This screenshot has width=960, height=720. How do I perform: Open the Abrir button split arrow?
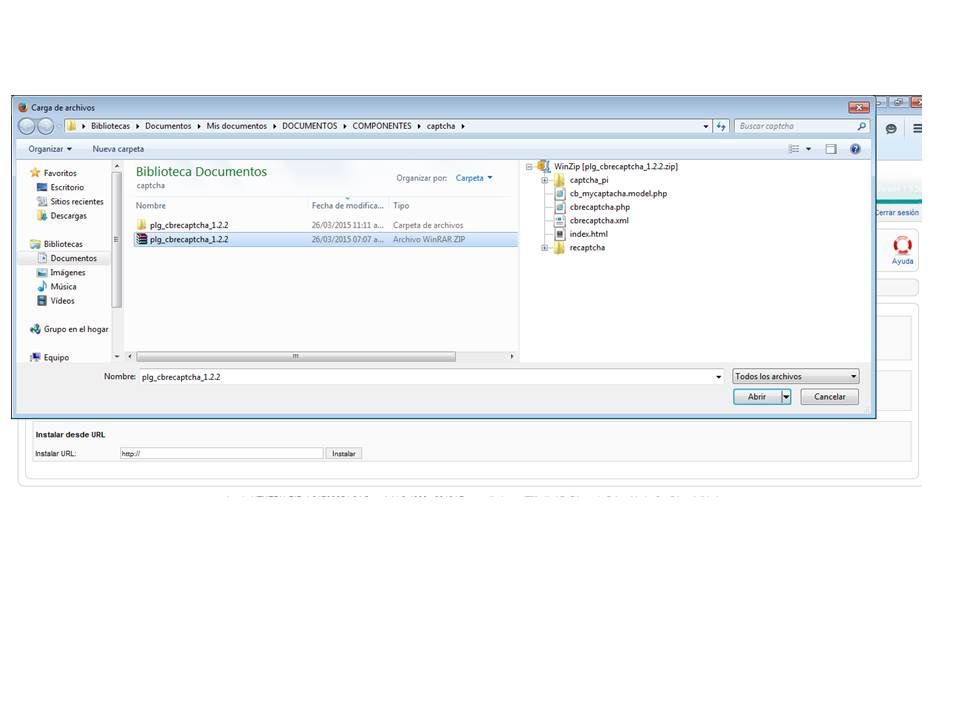click(x=786, y=397)
